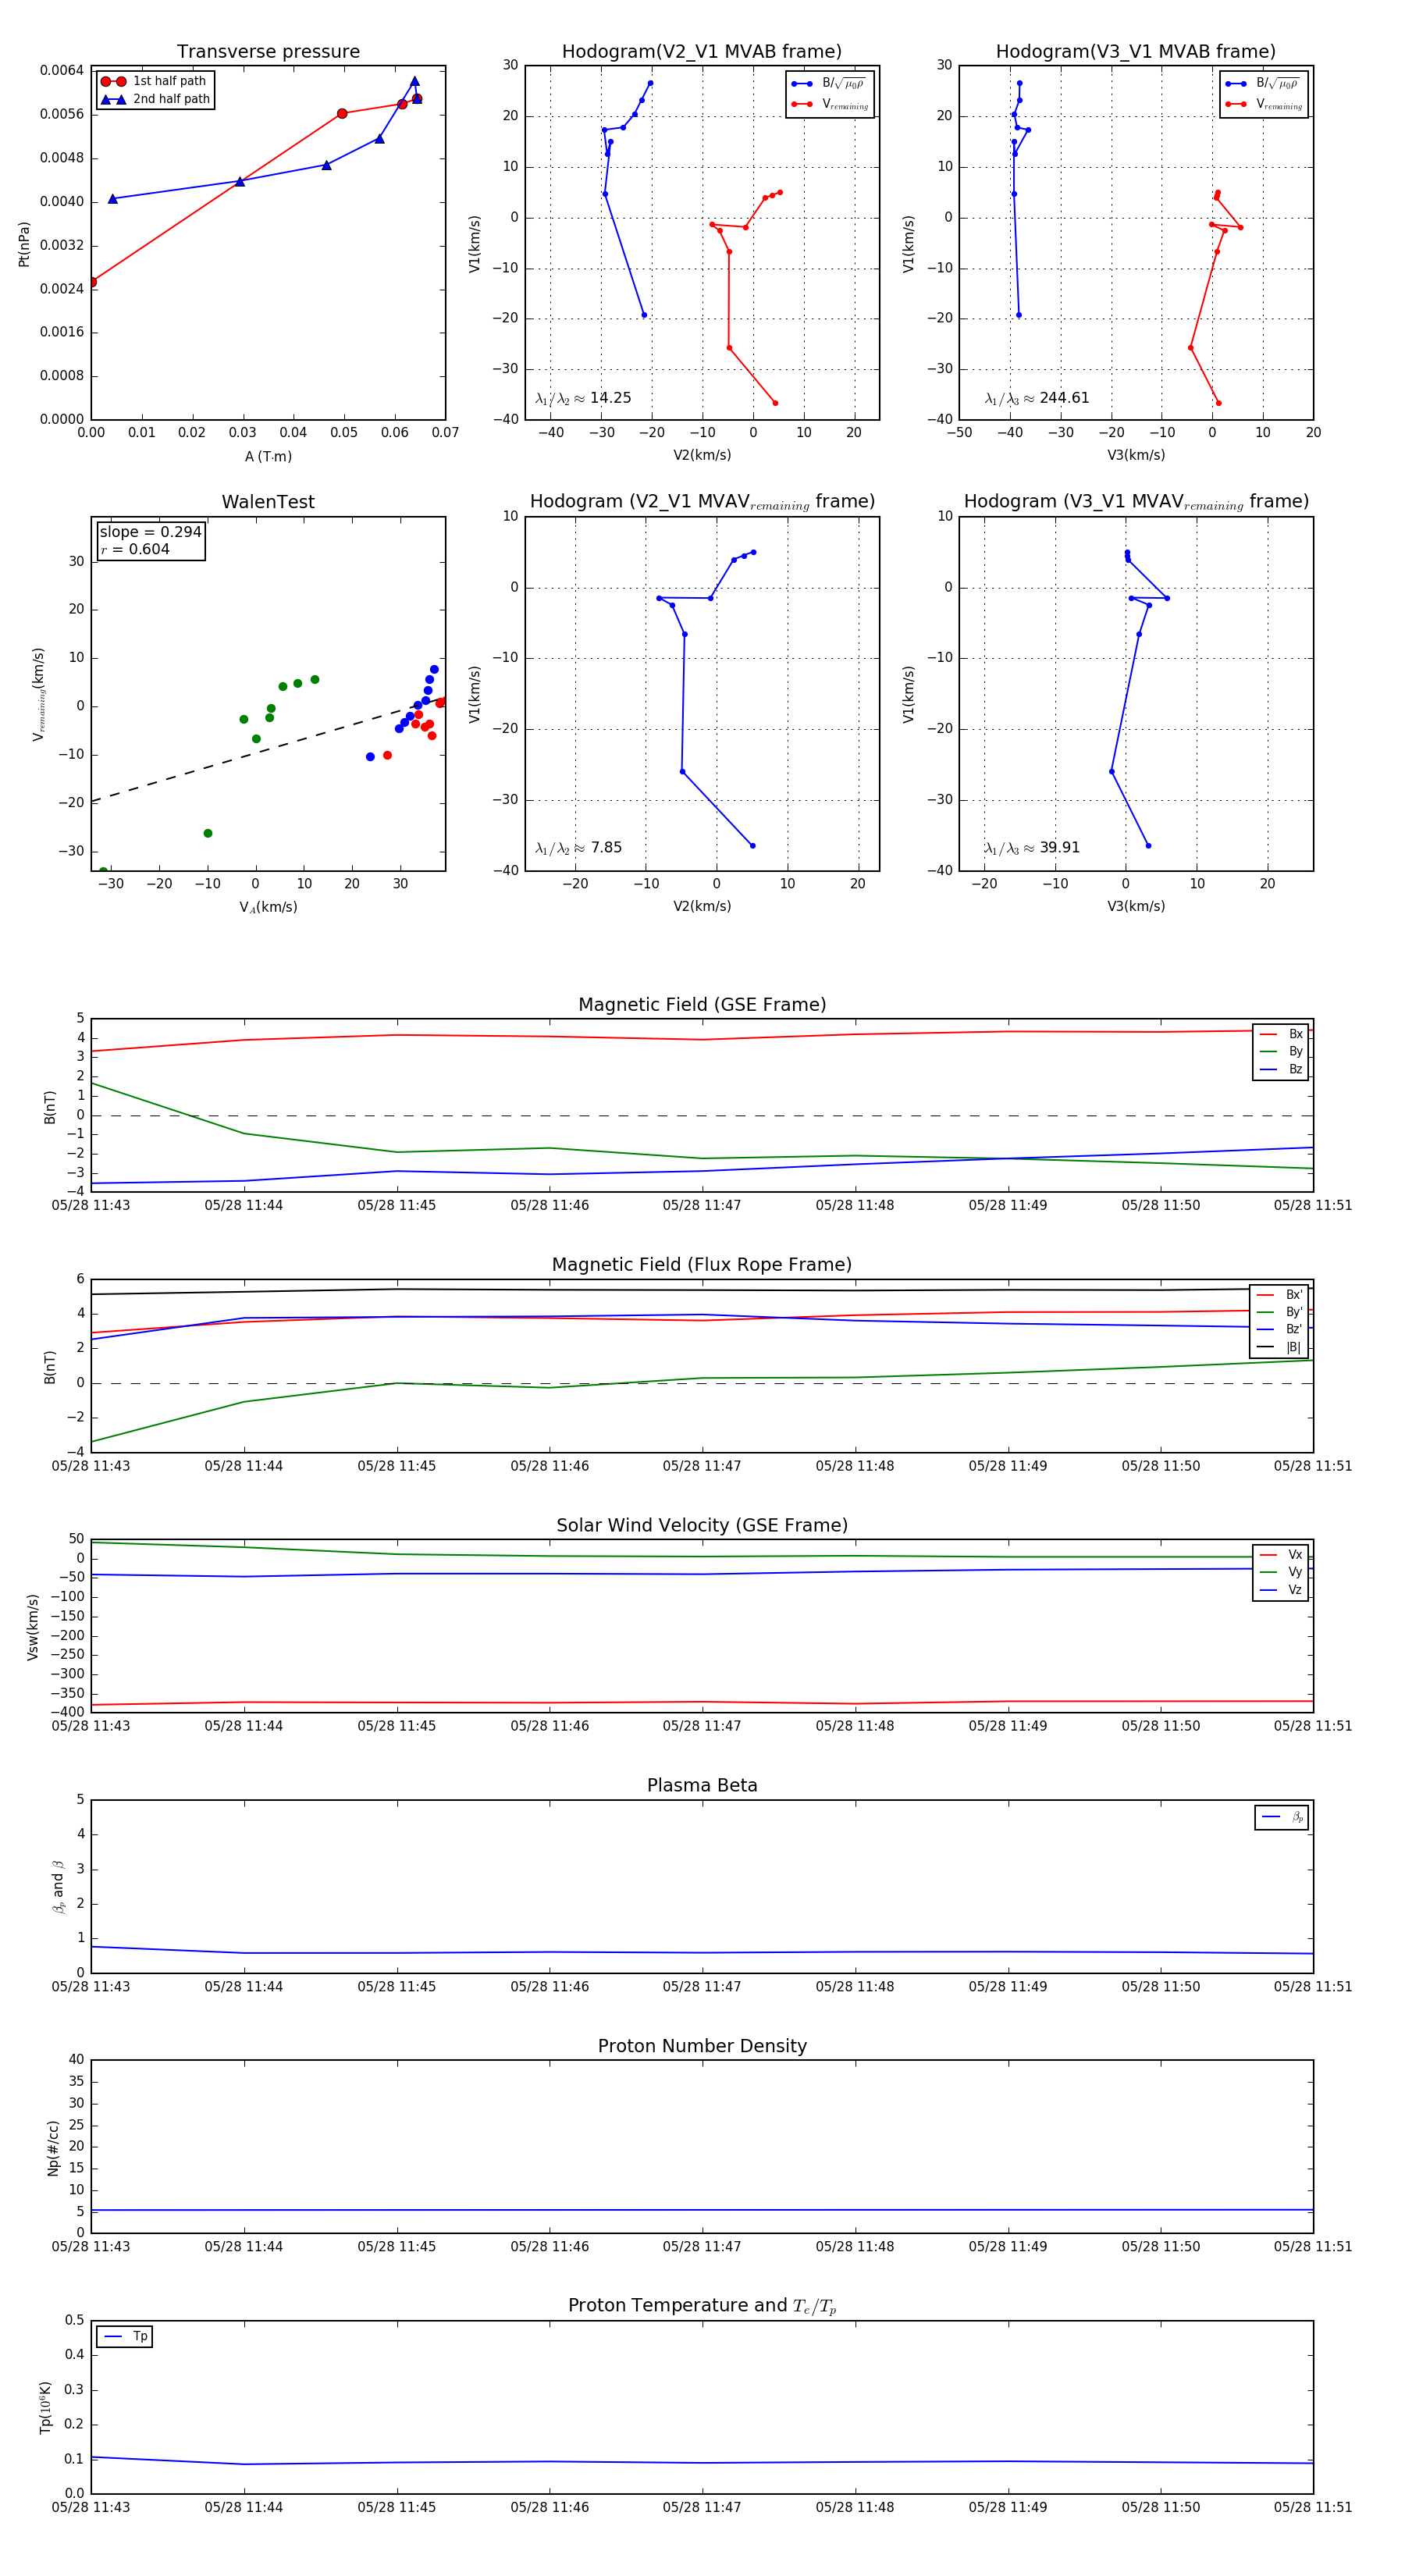Click the 'WalenTest' plot title

[268, 502]
